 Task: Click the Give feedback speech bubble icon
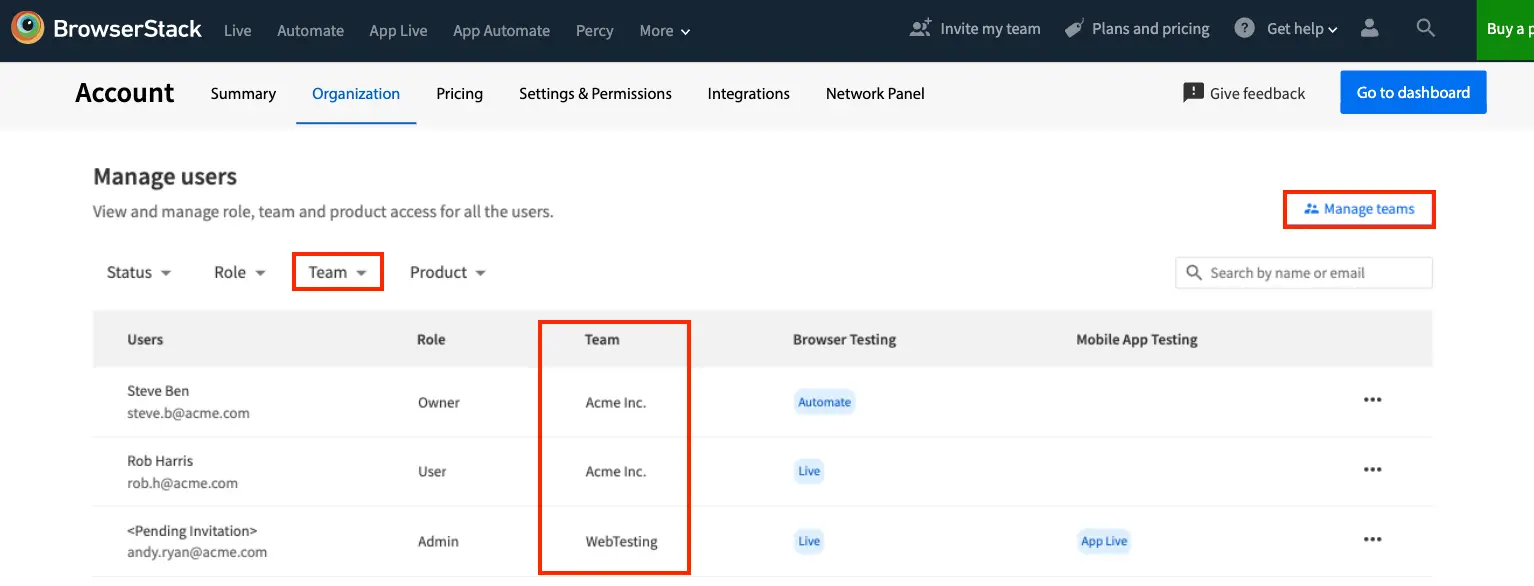[1192, 93]
